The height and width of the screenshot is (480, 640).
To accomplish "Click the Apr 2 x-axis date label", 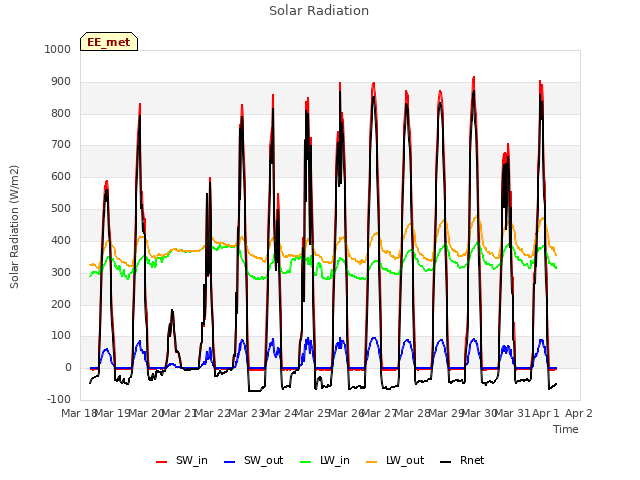I will (579, 413).
